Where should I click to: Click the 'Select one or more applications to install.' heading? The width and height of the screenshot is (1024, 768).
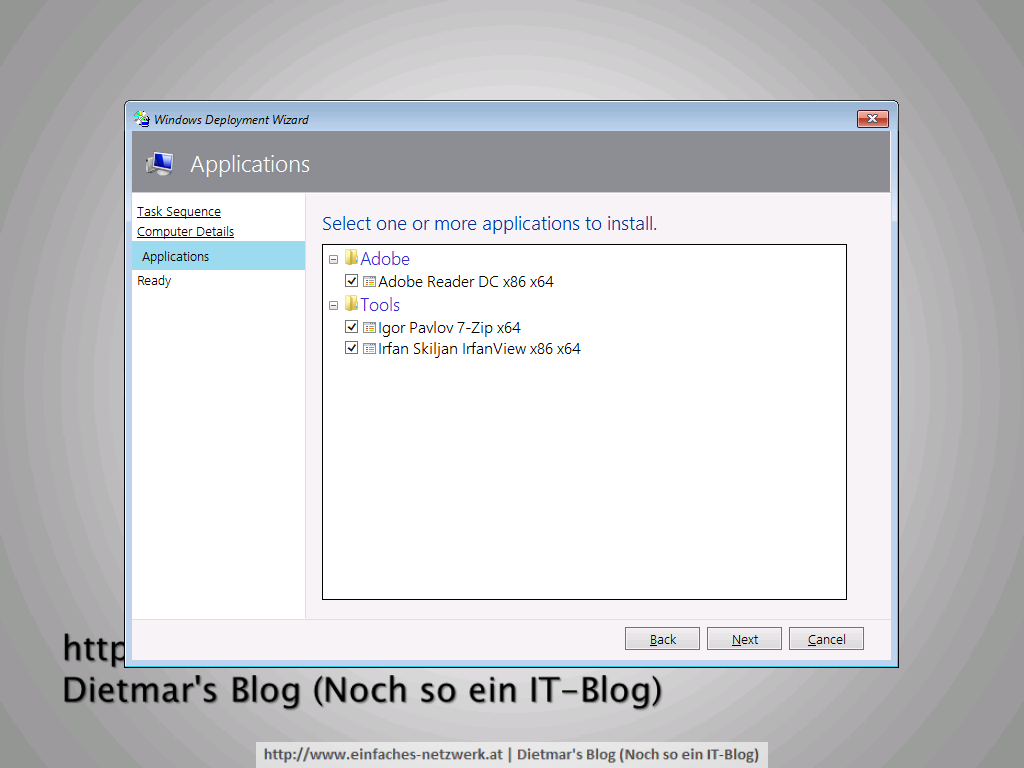pos(490,223)
